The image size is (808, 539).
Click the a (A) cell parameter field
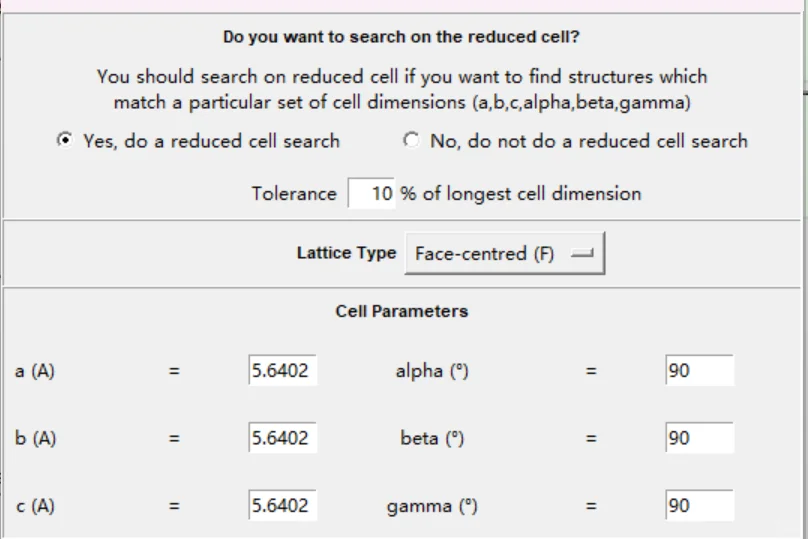tap(280, 371)
